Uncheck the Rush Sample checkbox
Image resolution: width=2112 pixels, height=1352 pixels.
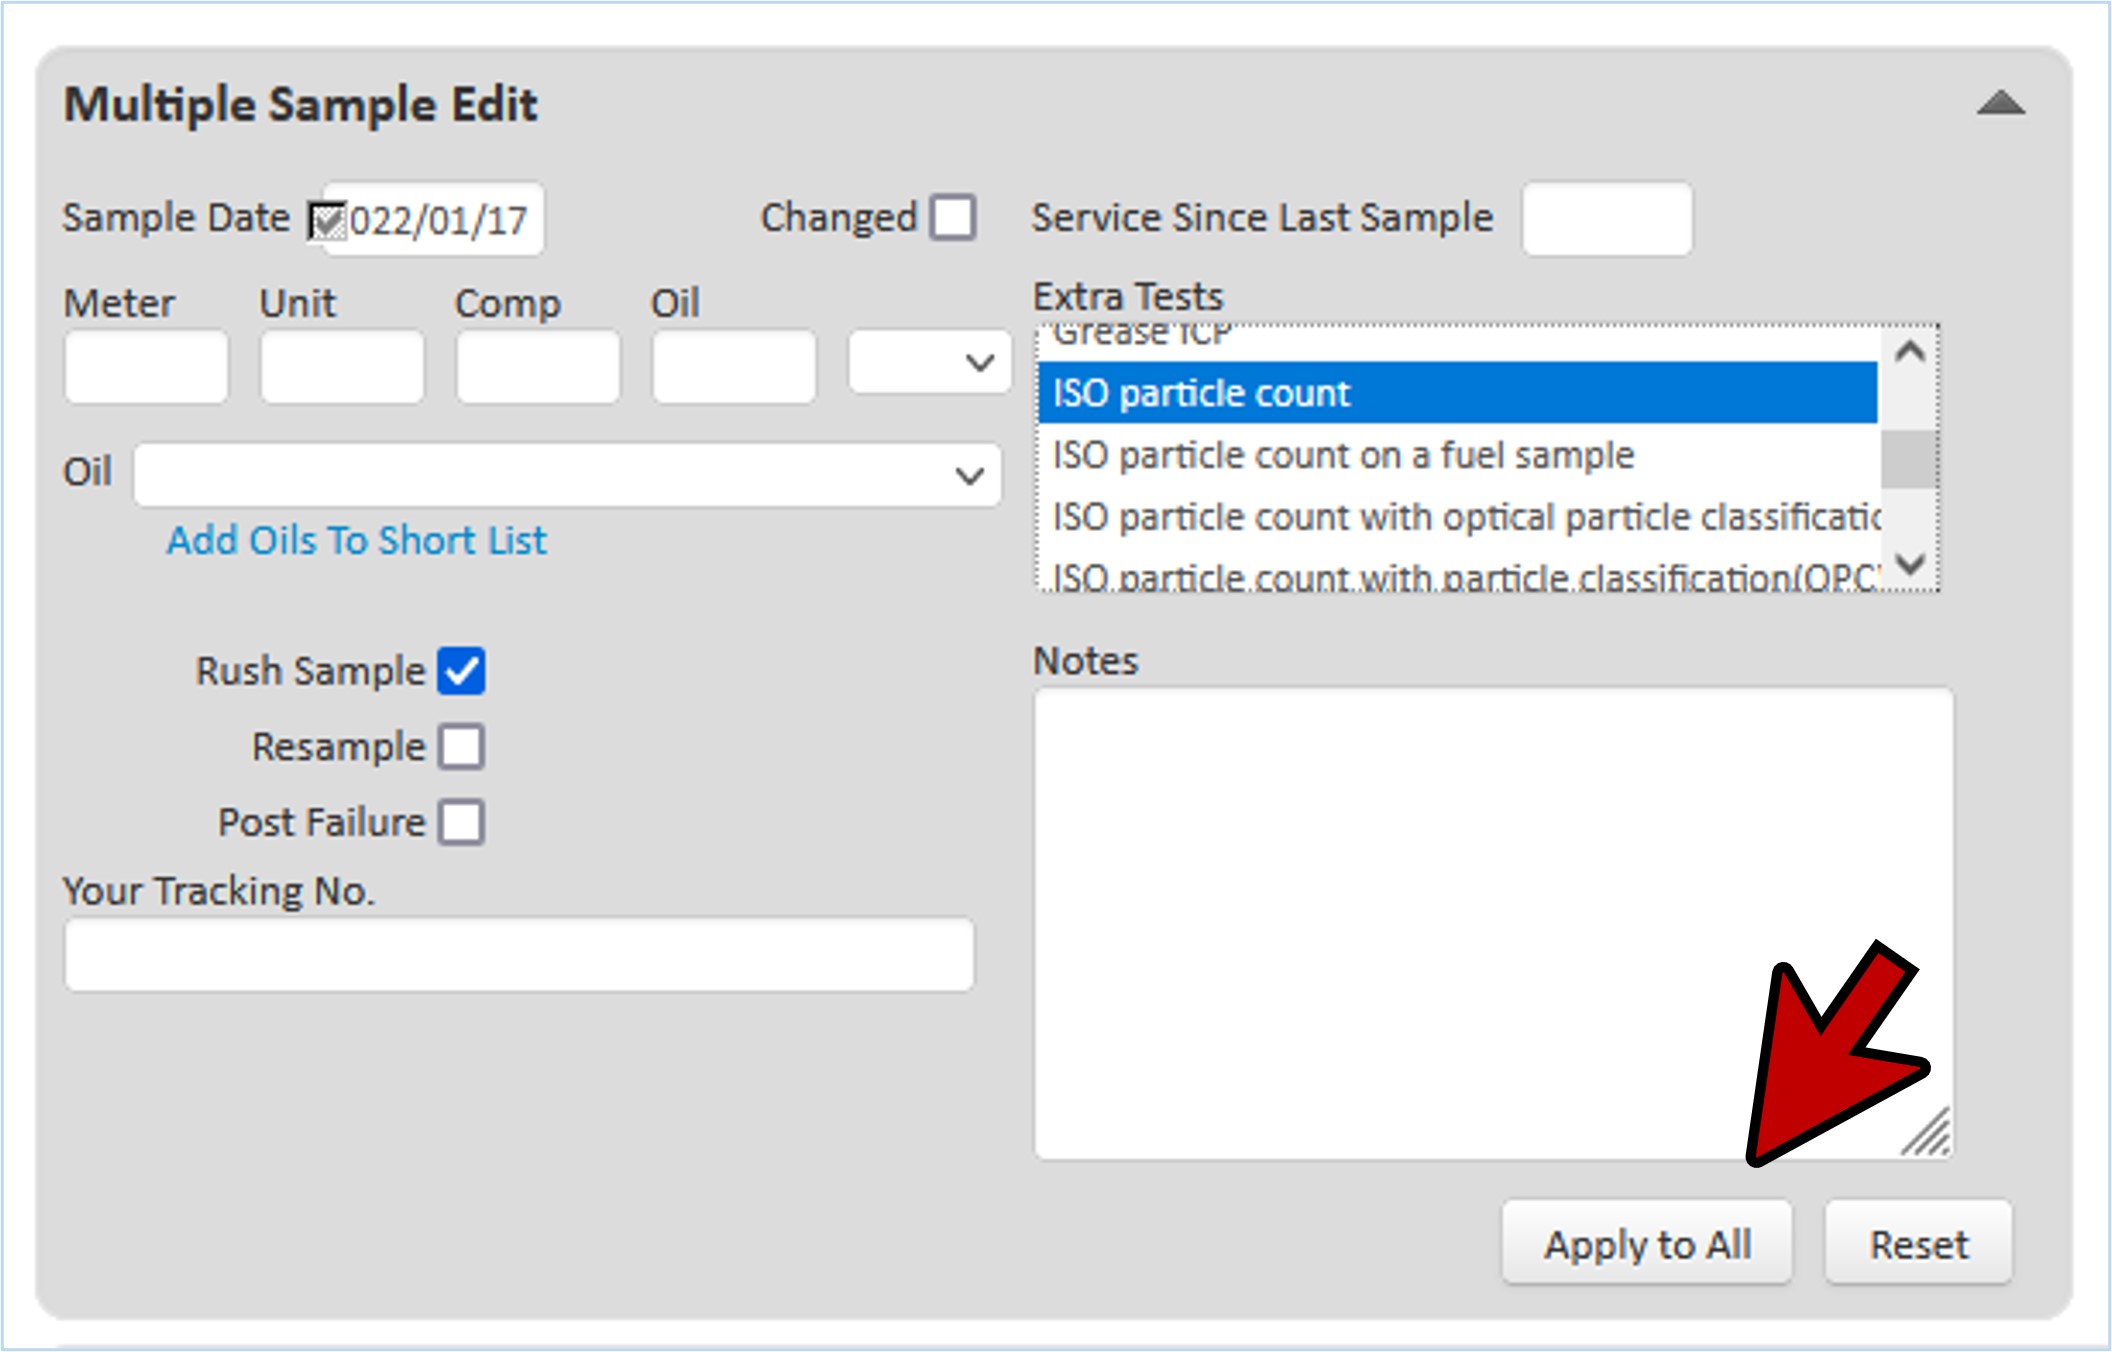[x=461, y=671]
